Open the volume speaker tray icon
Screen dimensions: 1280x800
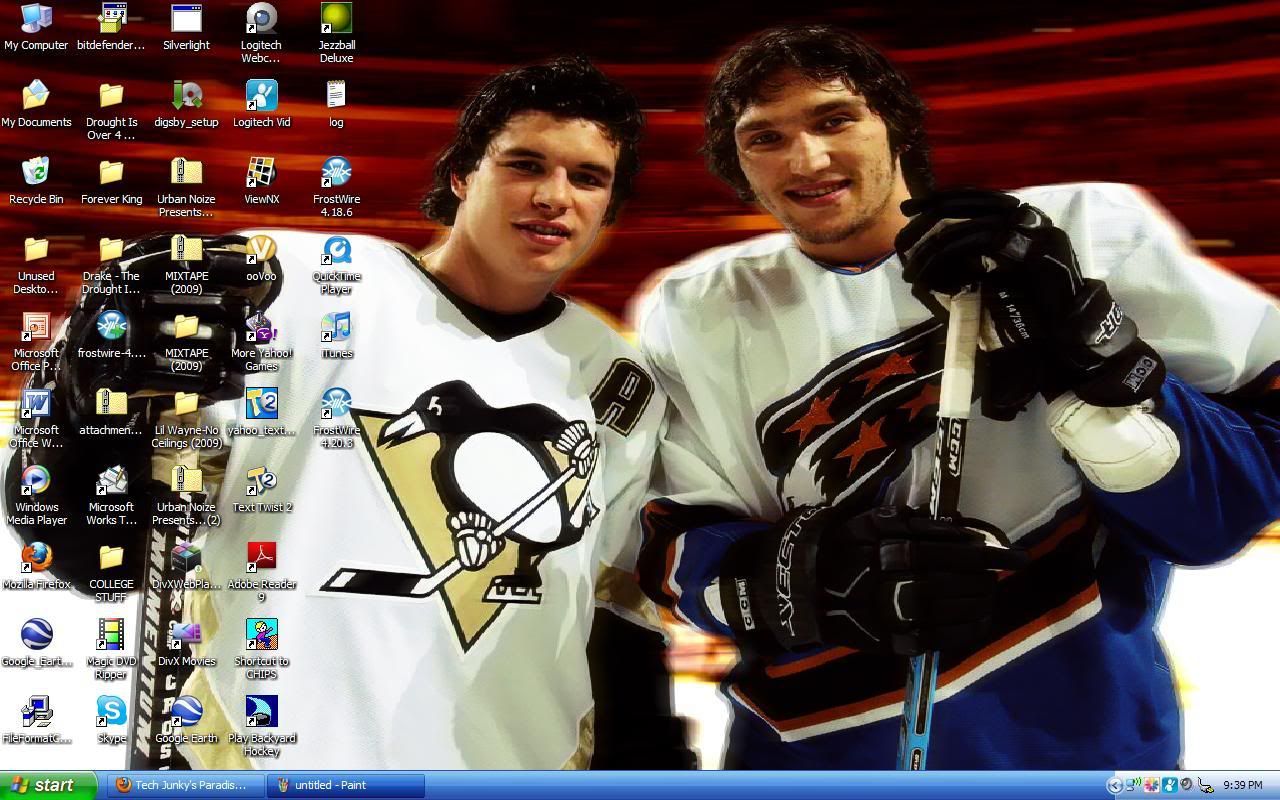point(1187,785)
